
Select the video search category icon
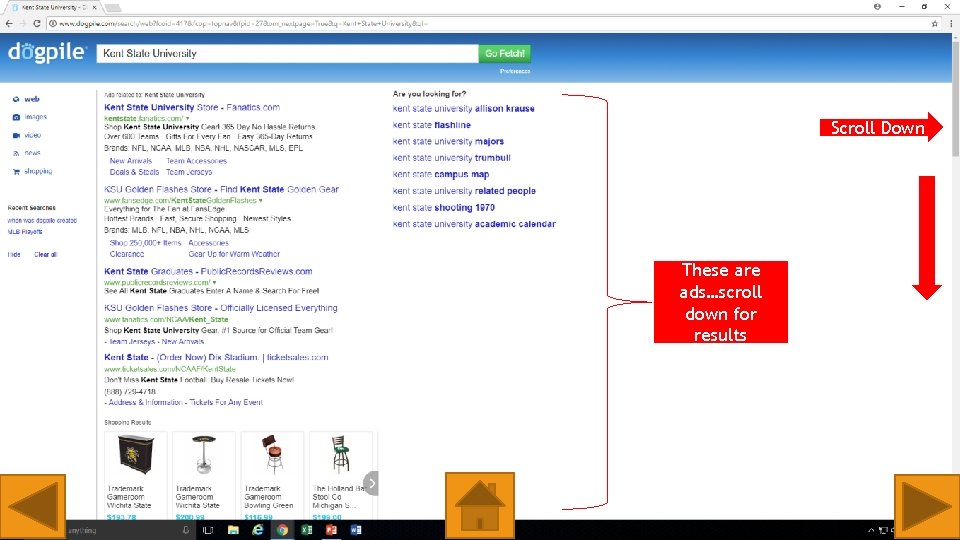[x=16, y=135]
